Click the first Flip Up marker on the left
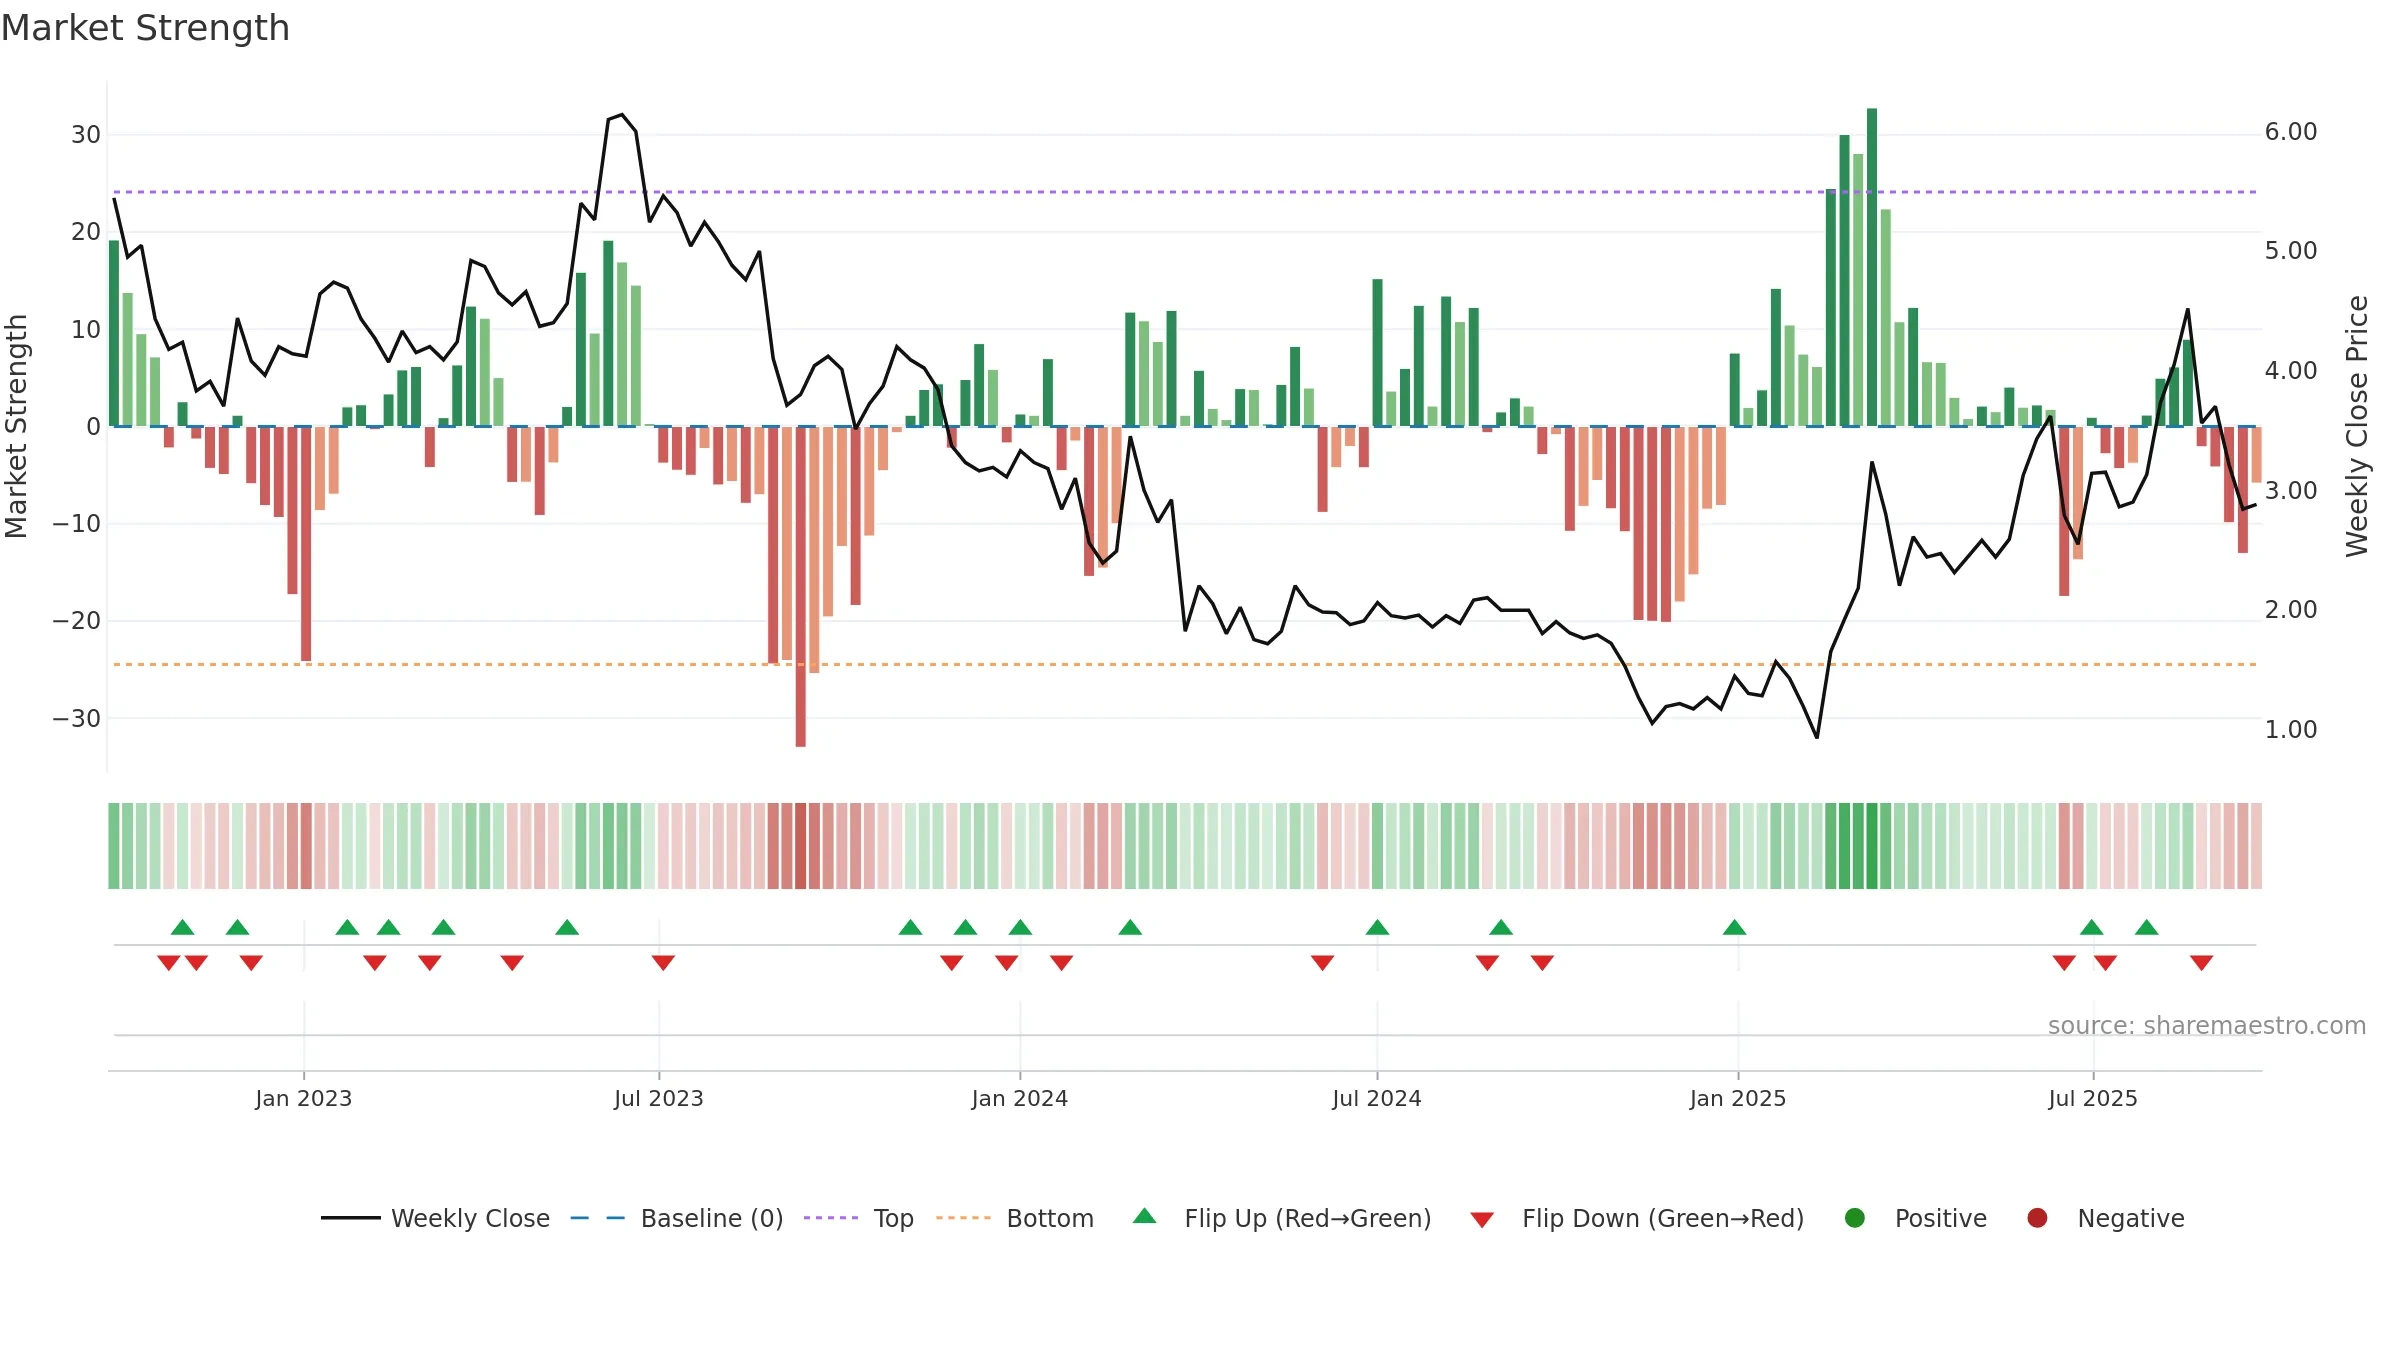This screenshot has width=2400, height=1350. click(182, 927)
